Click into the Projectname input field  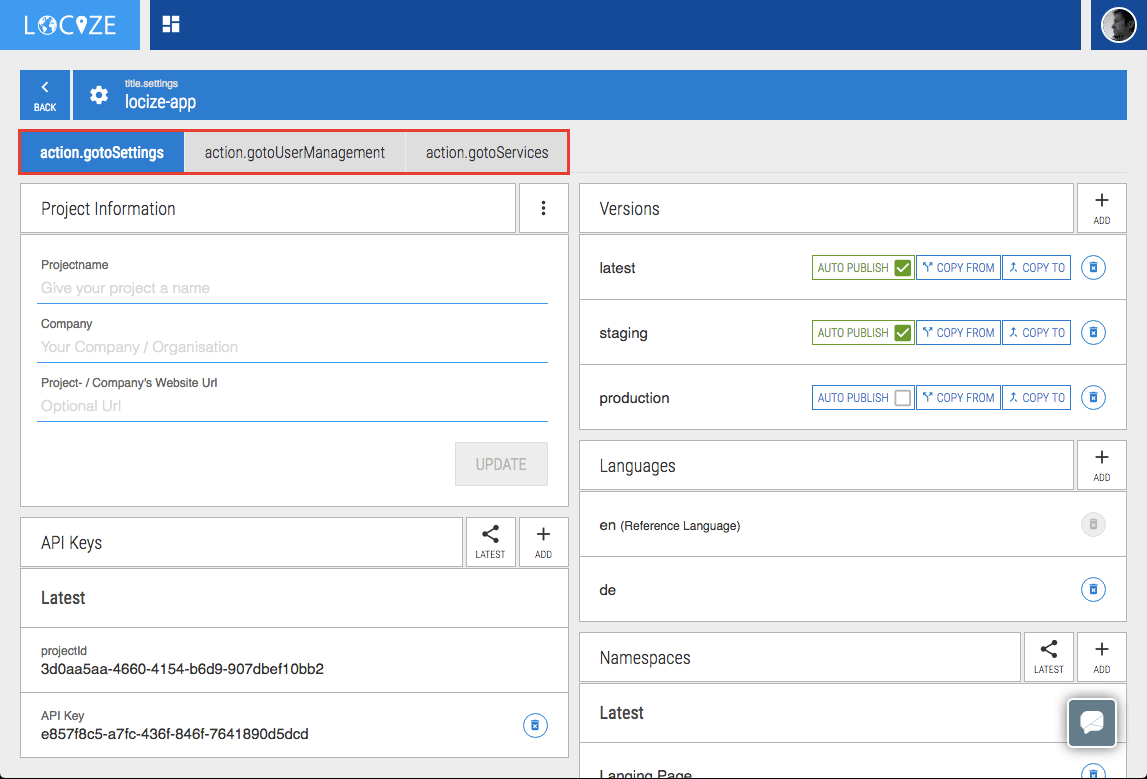click(292, 288)
